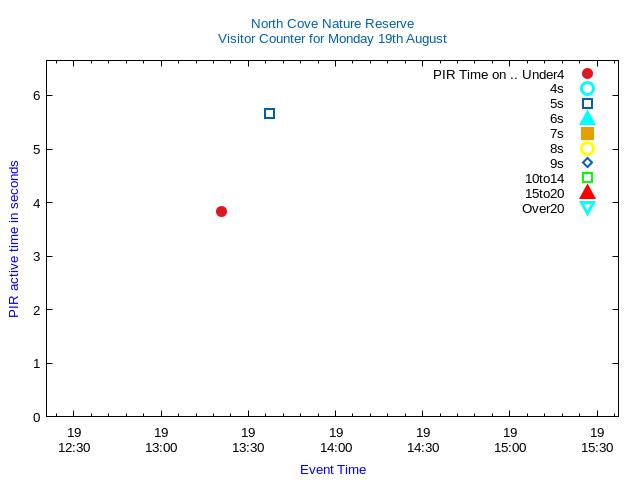
Task: Click the red data point near 13:20
Action: click(x=221, y=211)
